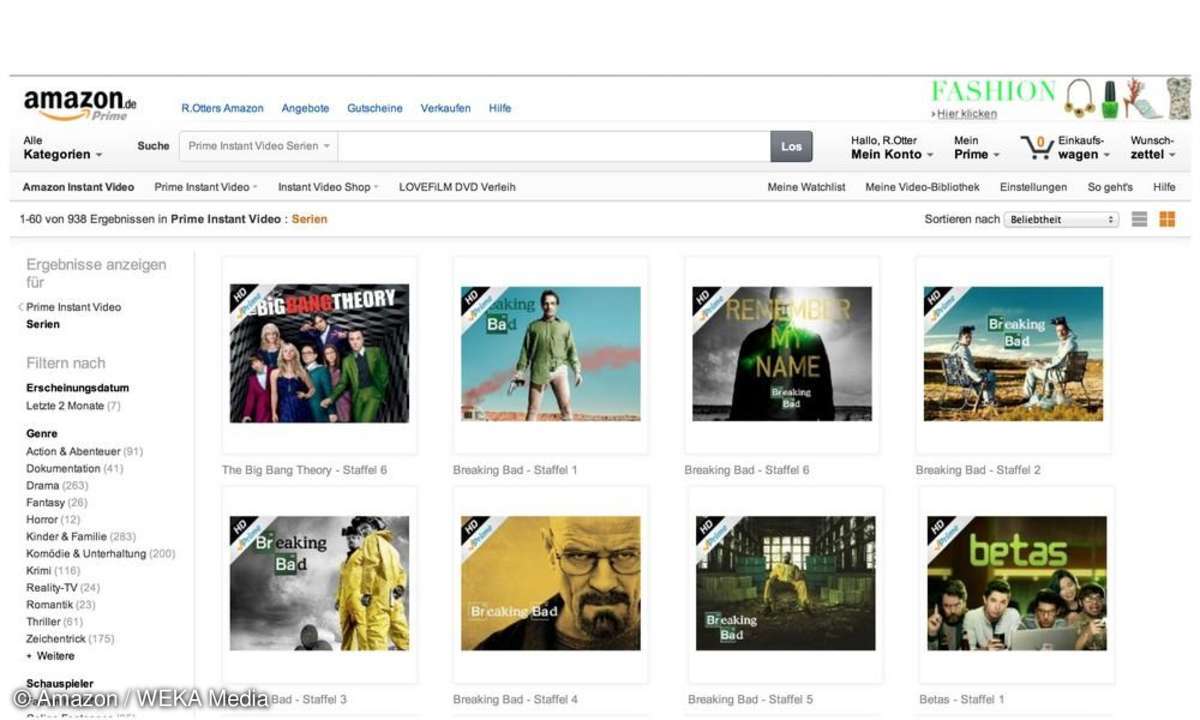Open Breaking Bad Staffel 4 cover image
Image resolution: width=1200 pixels, height=720 pixels.
(551, 583)
